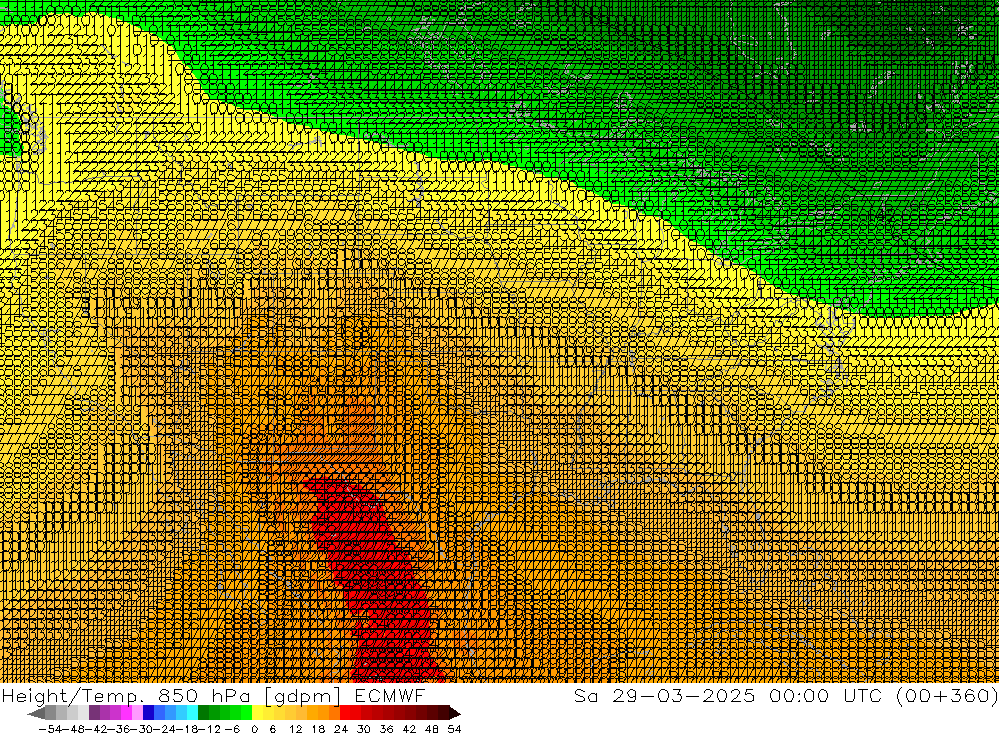This screenshot has width=1000, height=733.
Task: Click the legend value '-12'
Action: pyautogui.click(x=210, y=729)
